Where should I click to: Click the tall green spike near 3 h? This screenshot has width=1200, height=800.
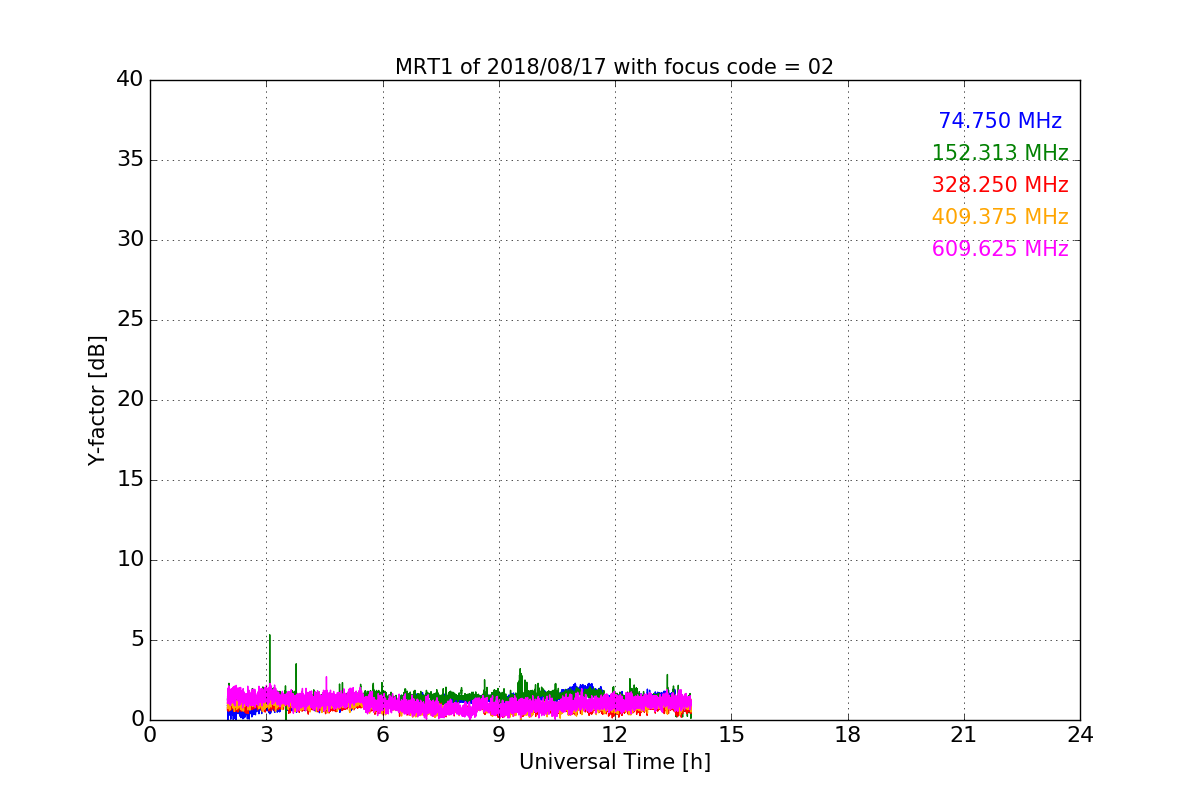pyautogui.click(x=269, y=660)
